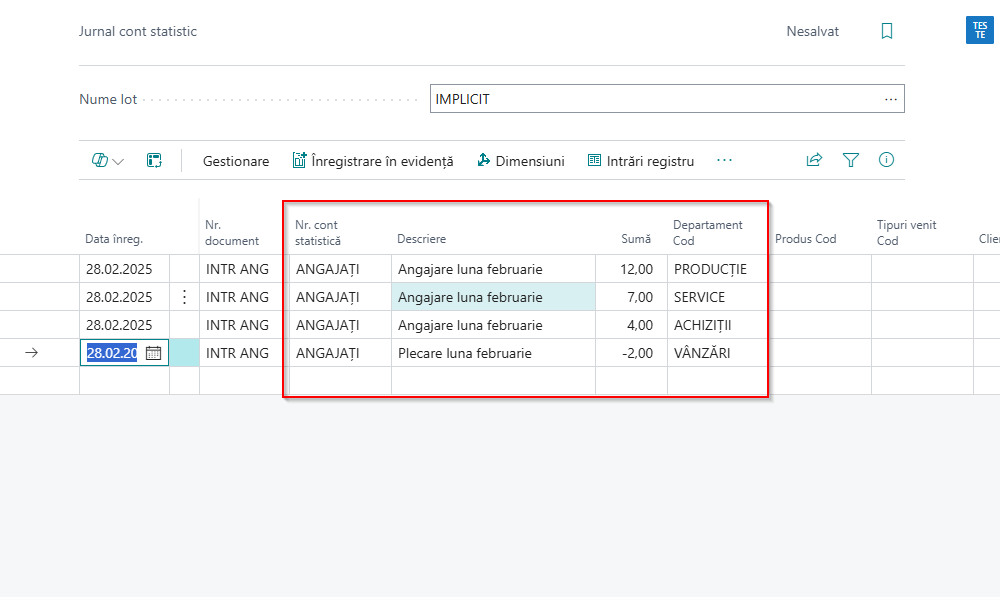Show row options for SERVICE line
The image size is (1000, 600).
[x=184, y=297]
